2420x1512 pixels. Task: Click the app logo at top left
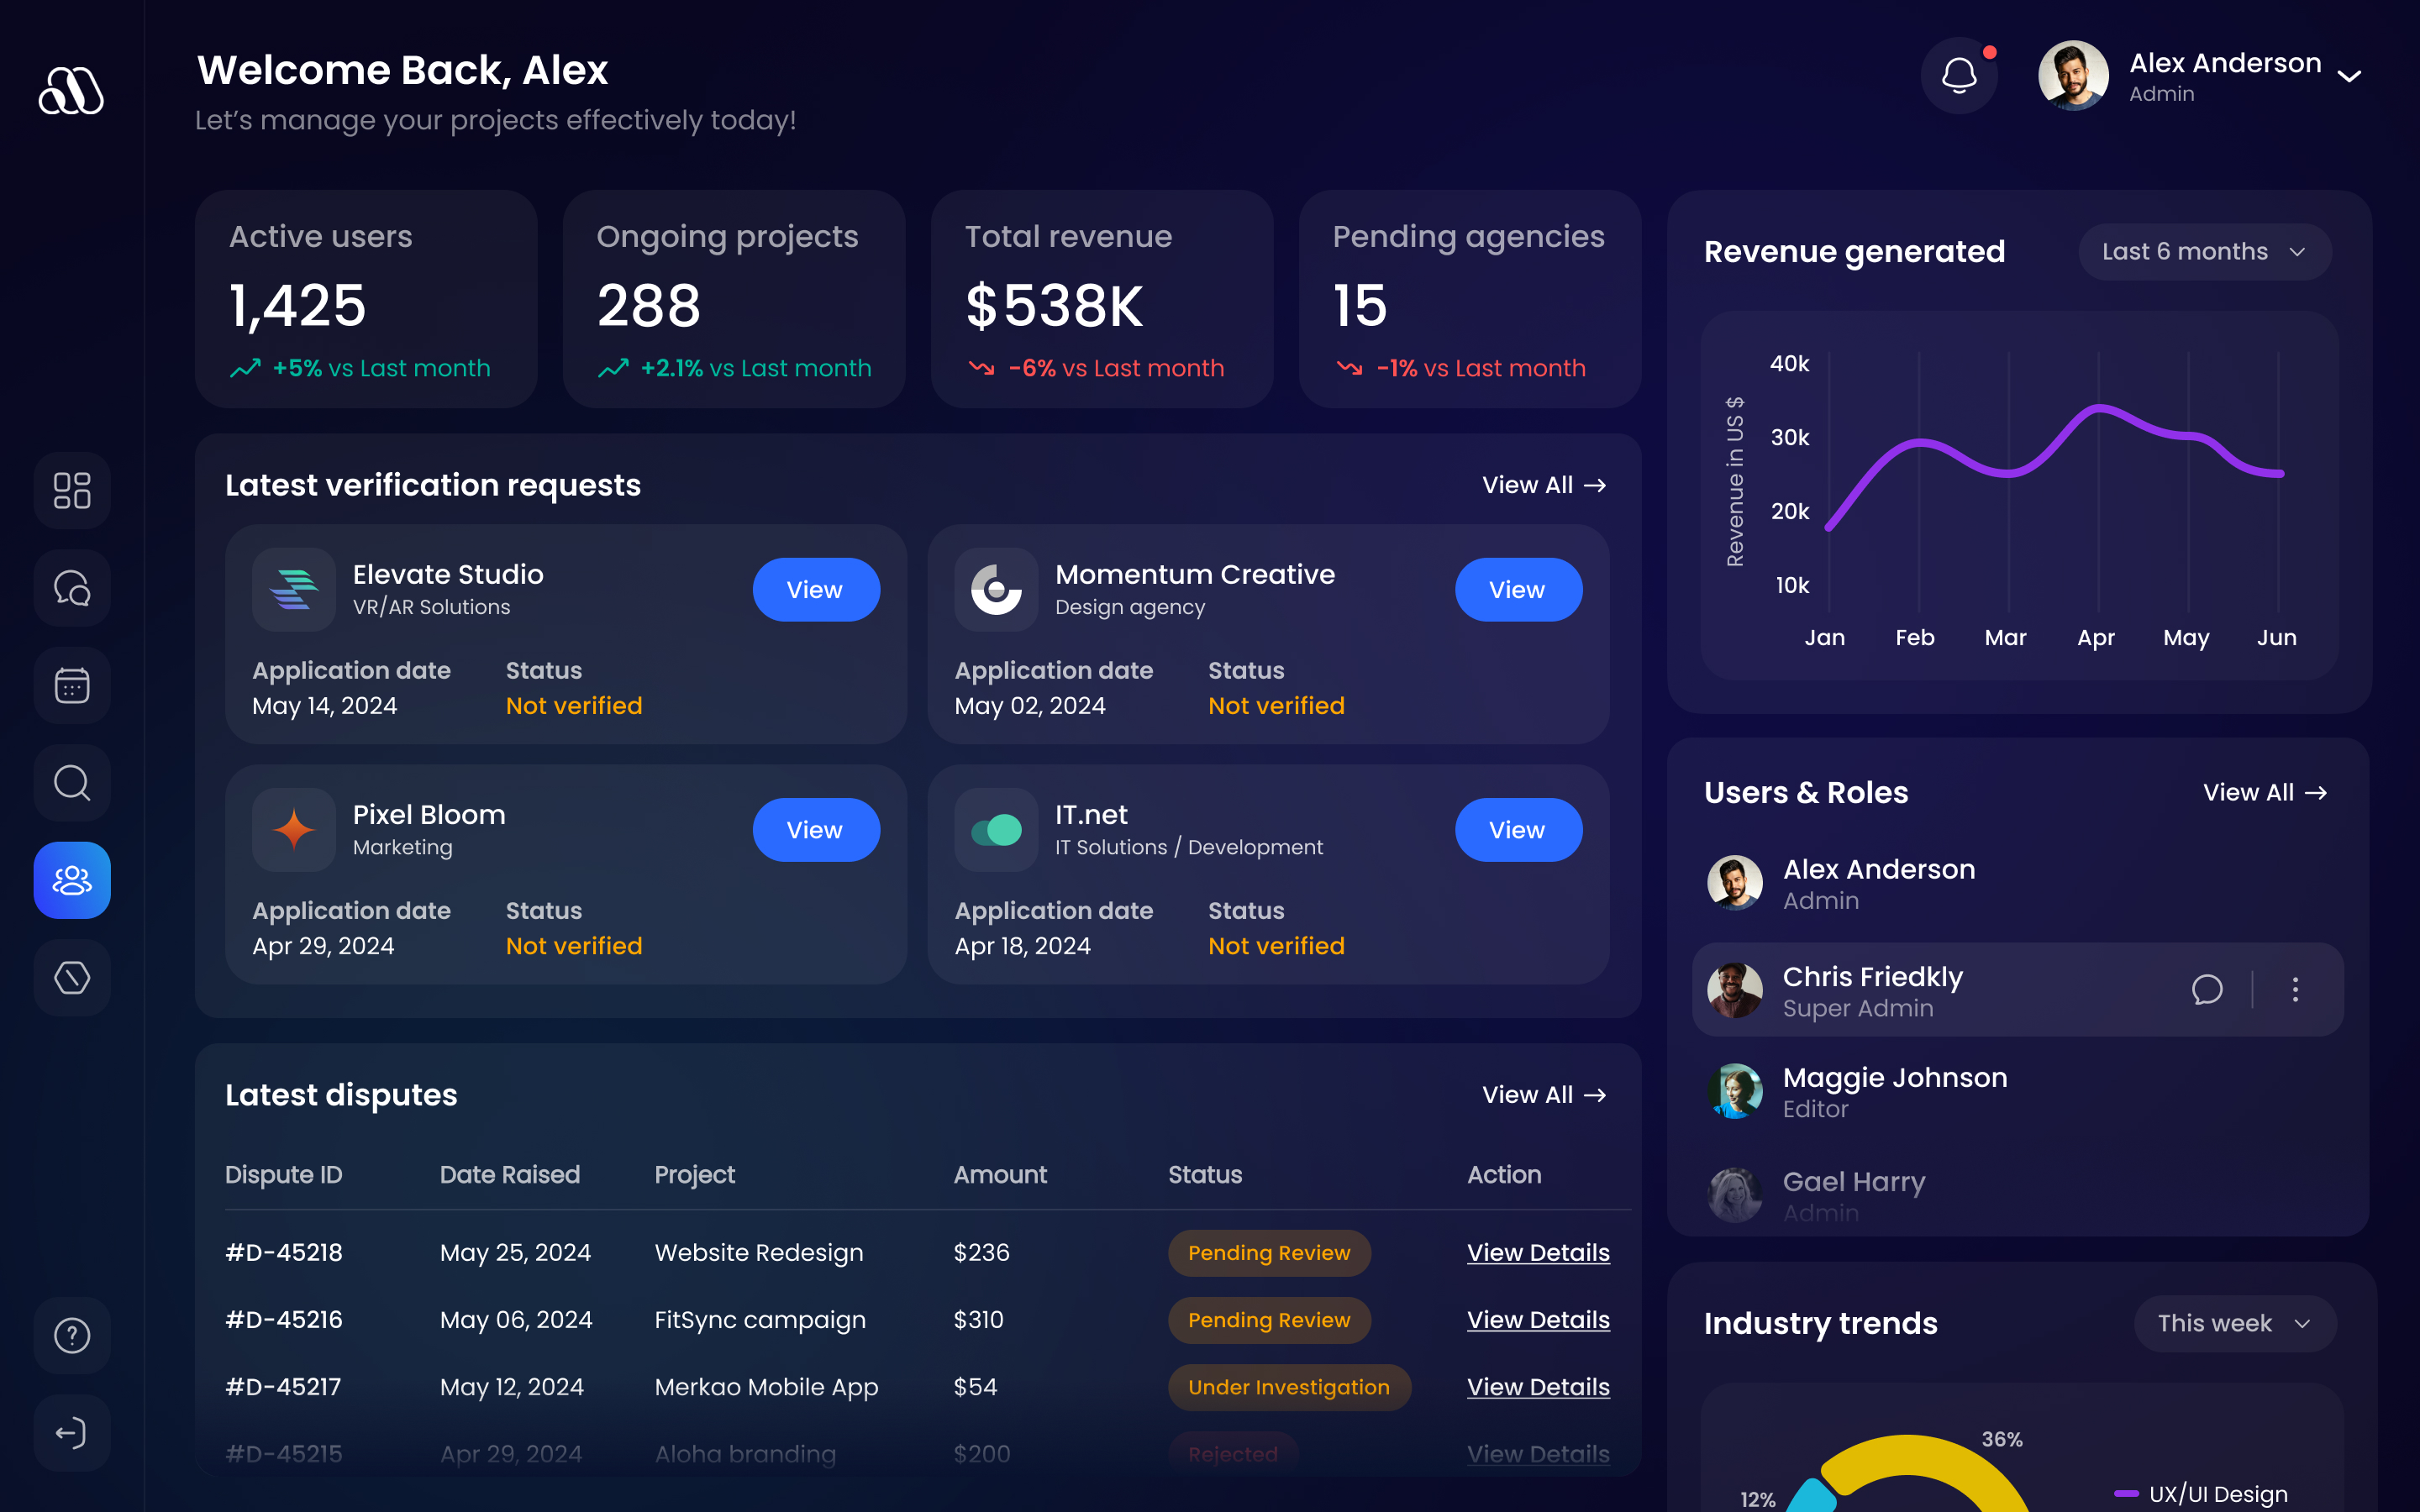[71, 90]
